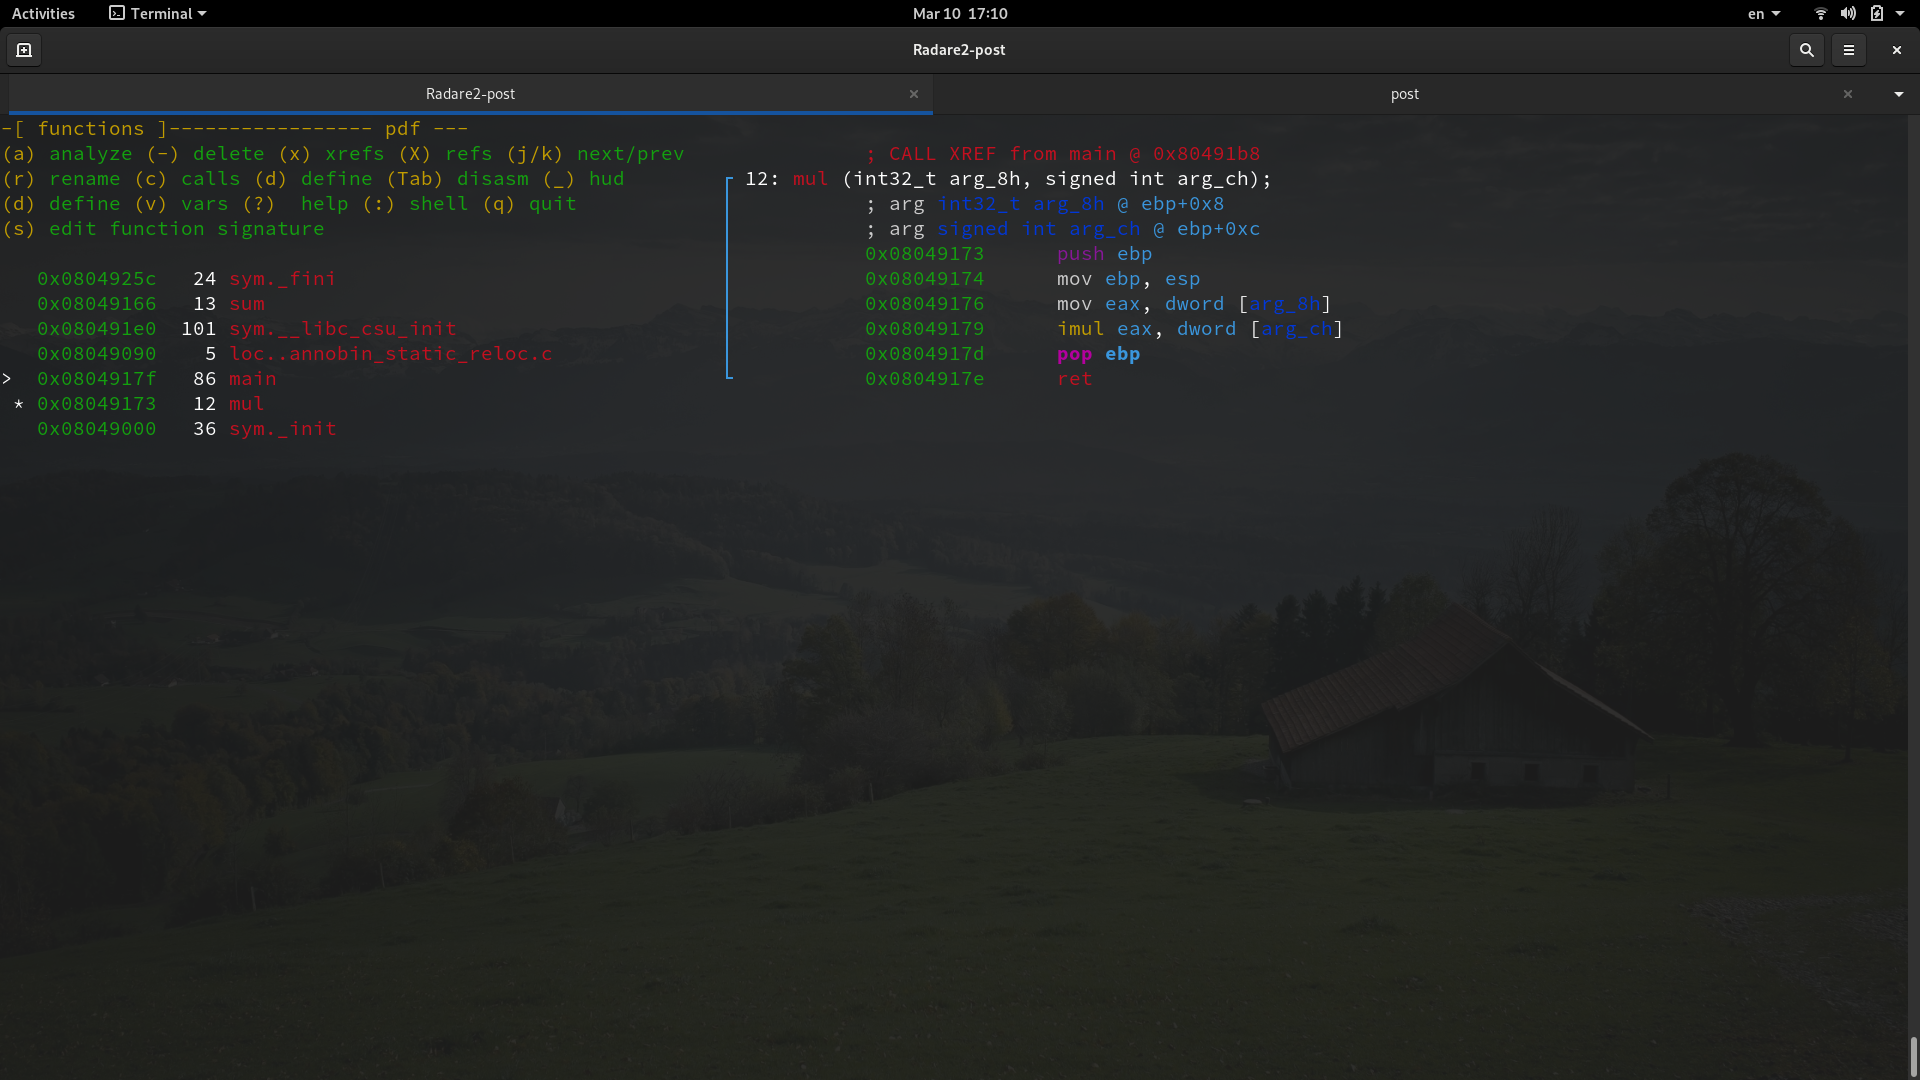Click the battery status icon
This screenshot has width=1920, height=1080.
1879,13
